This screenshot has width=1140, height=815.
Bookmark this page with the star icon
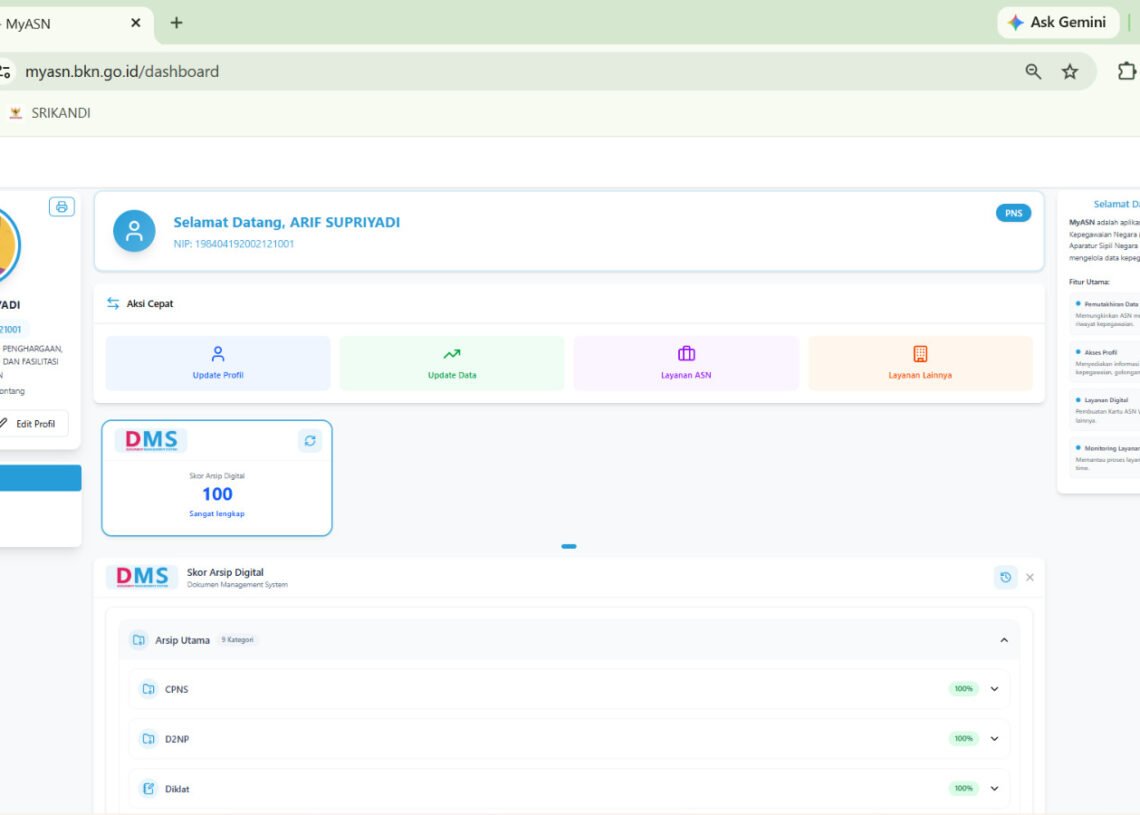pos(1069,71)
